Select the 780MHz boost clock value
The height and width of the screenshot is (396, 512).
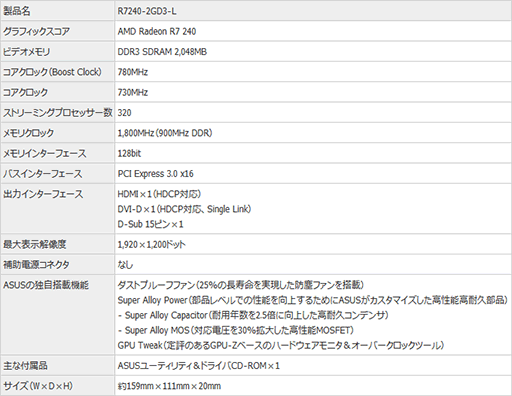pos(133,72)
